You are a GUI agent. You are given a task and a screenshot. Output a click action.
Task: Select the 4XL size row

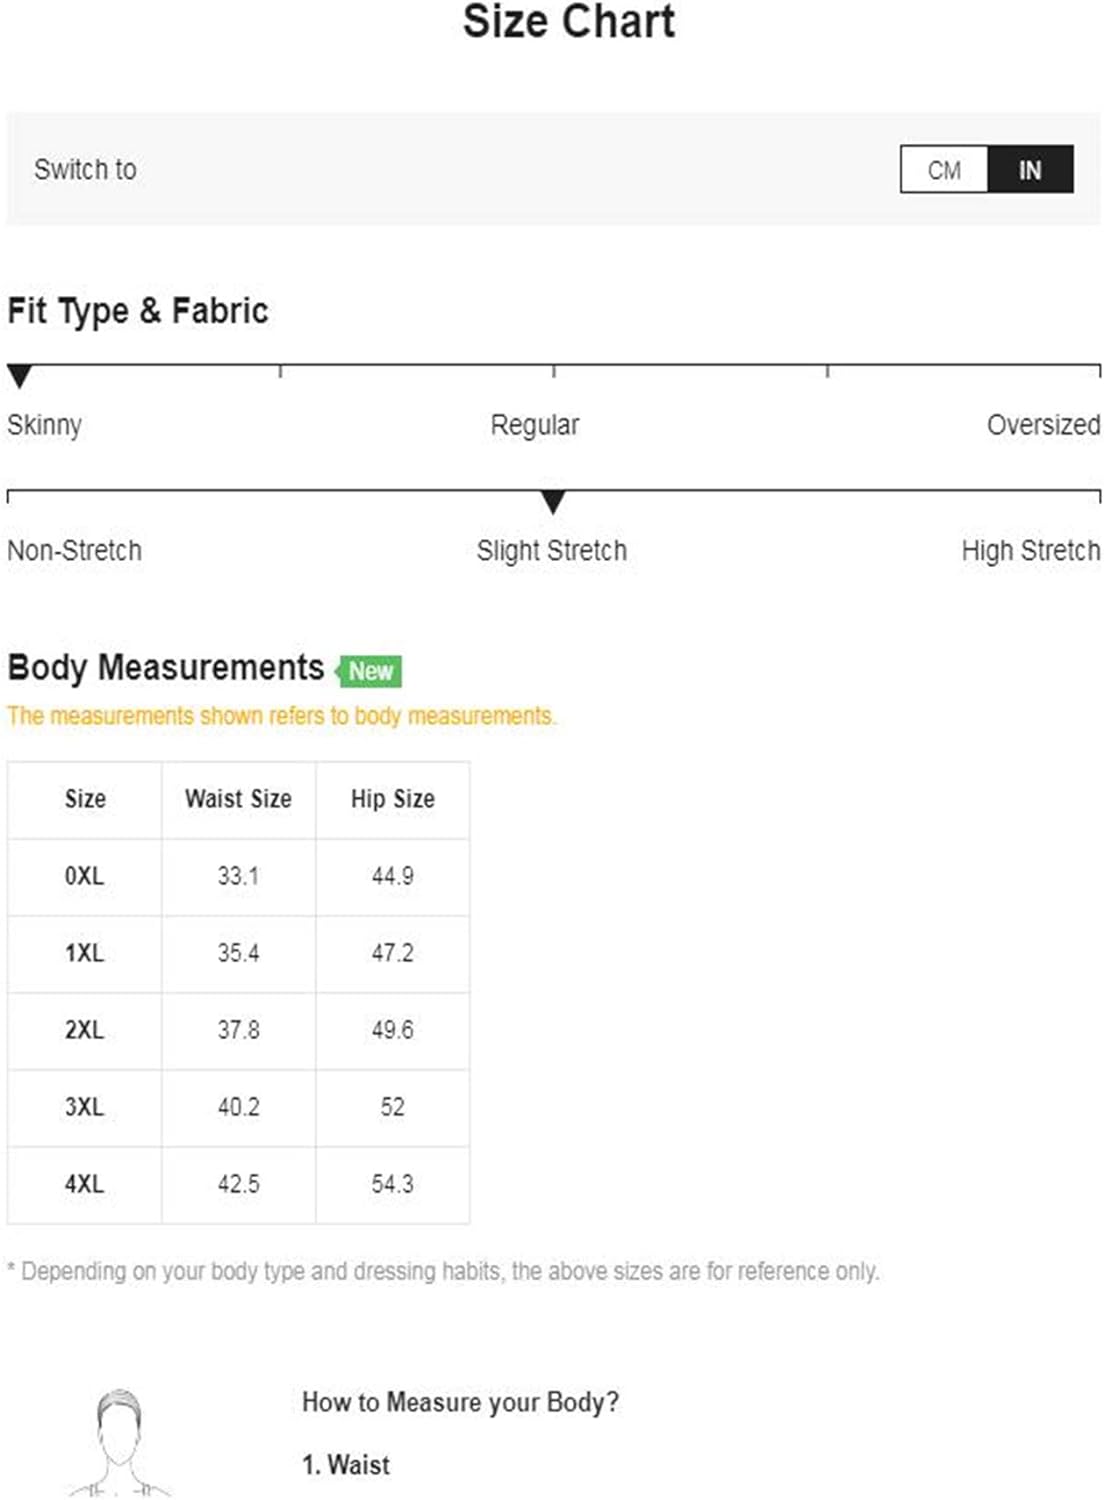pyautogui.click(x=238, y=1185)
